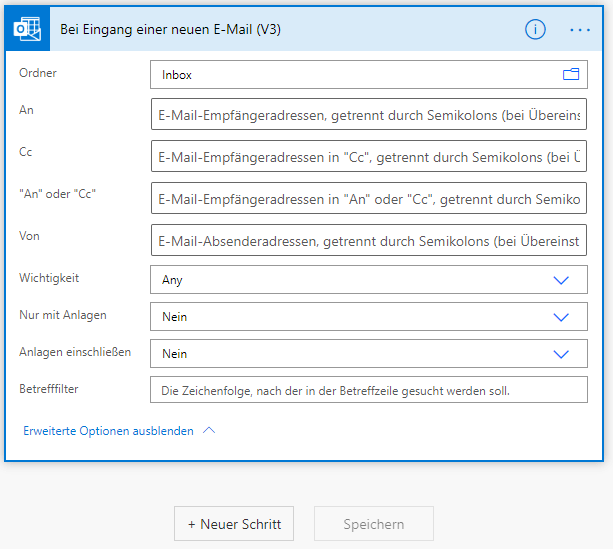Open the folder picker icon in Ordner
The image size is (613, 549).
[571, 74]
